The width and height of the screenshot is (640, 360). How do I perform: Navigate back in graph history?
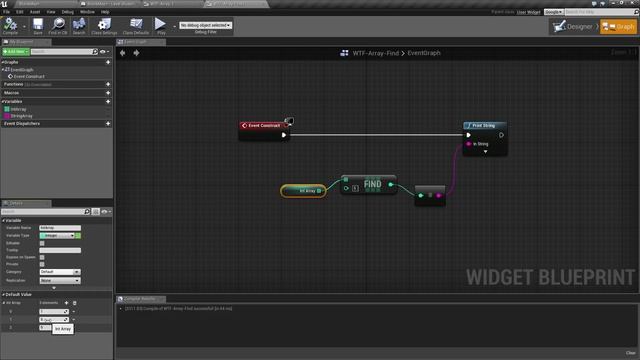122,53
